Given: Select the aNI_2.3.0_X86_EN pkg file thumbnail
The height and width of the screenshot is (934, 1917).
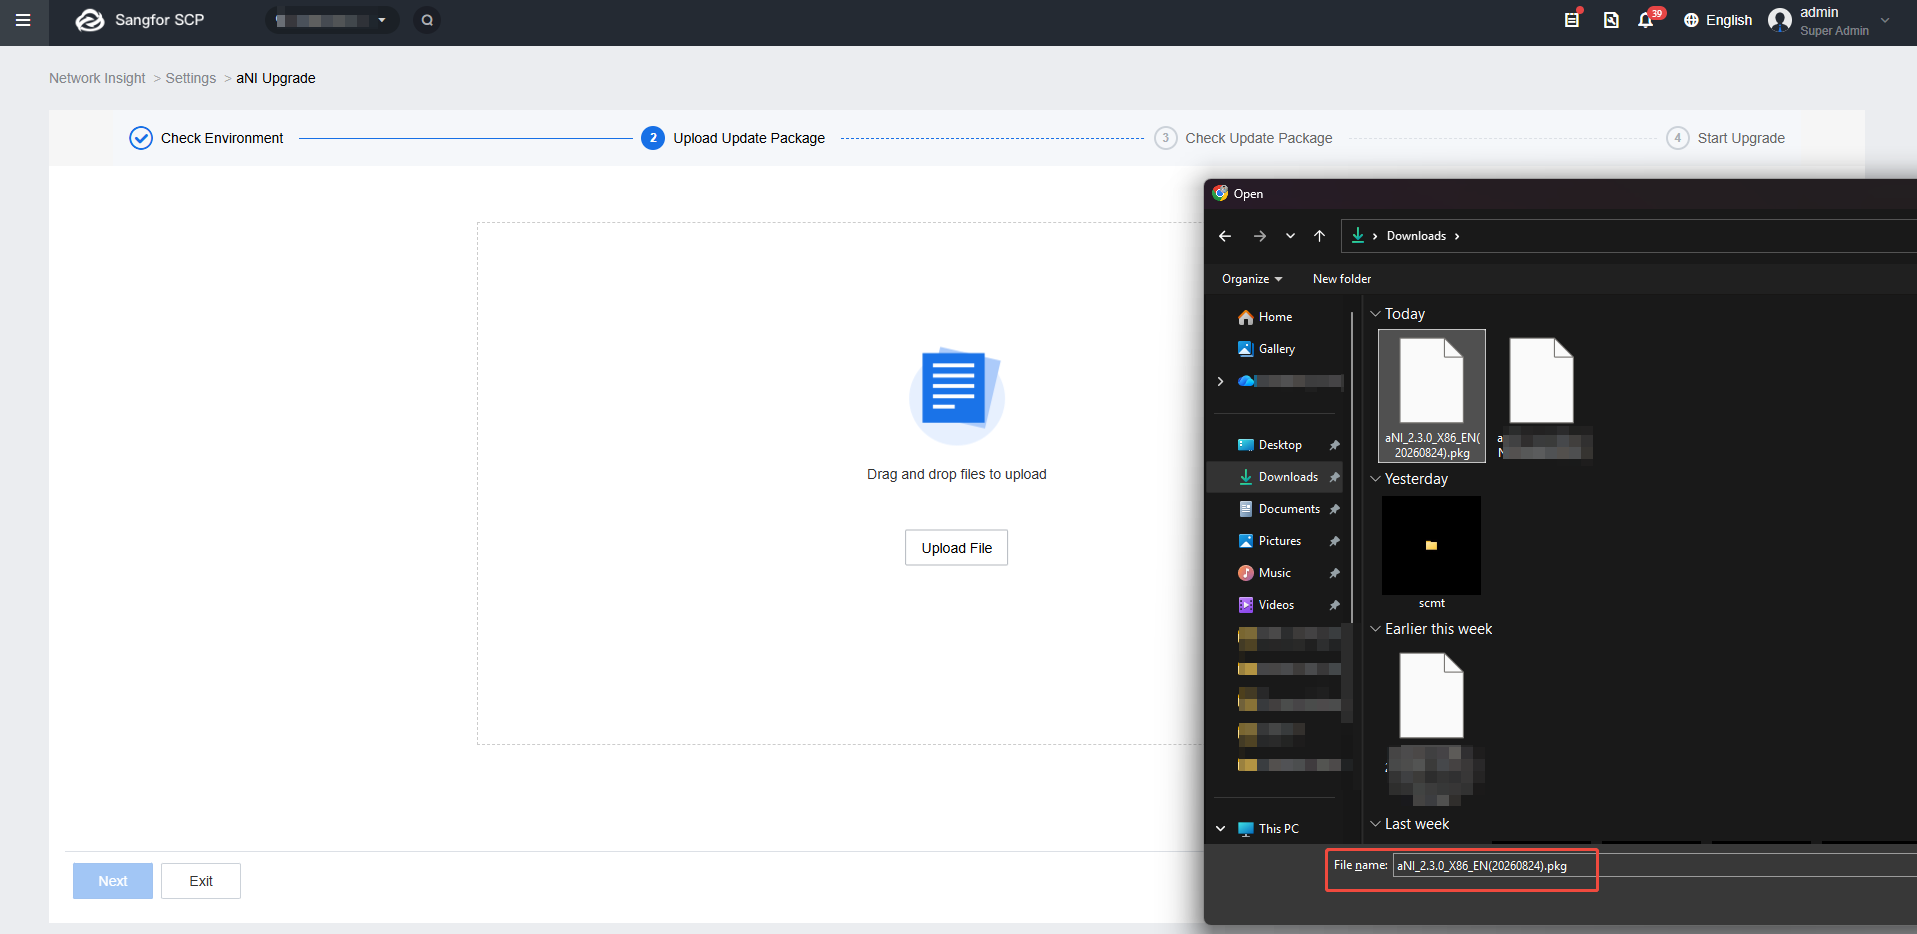Looking at the screenshot, I should pyautogui.click(x=1432, y=396).
